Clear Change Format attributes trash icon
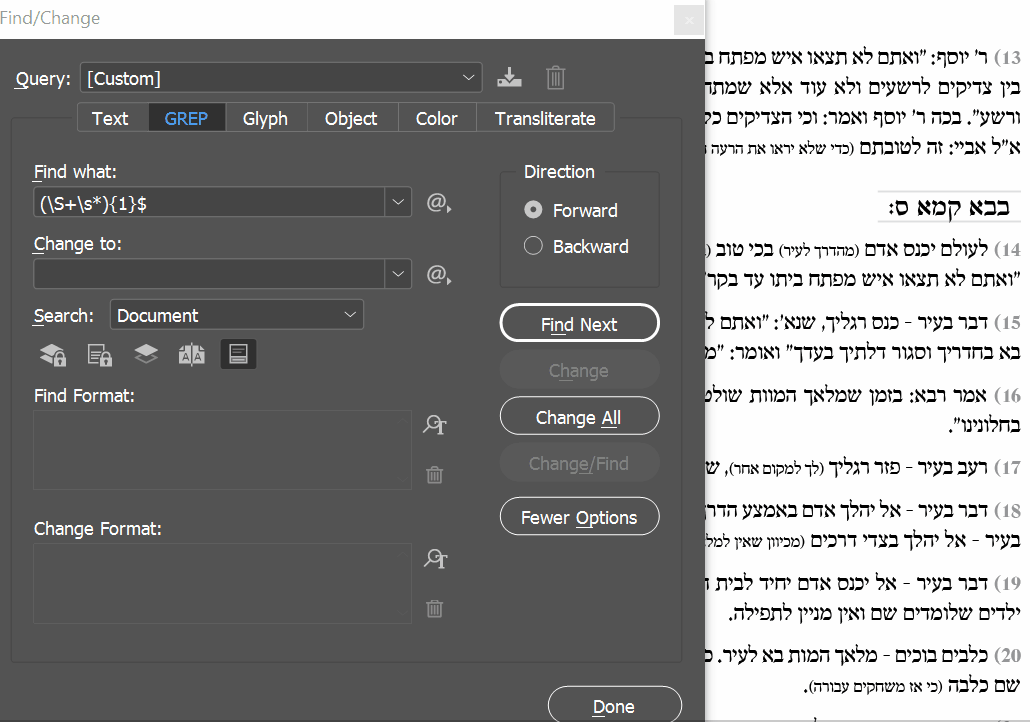Viewport: 1030px width, 722px height. [x=434, y=608]
